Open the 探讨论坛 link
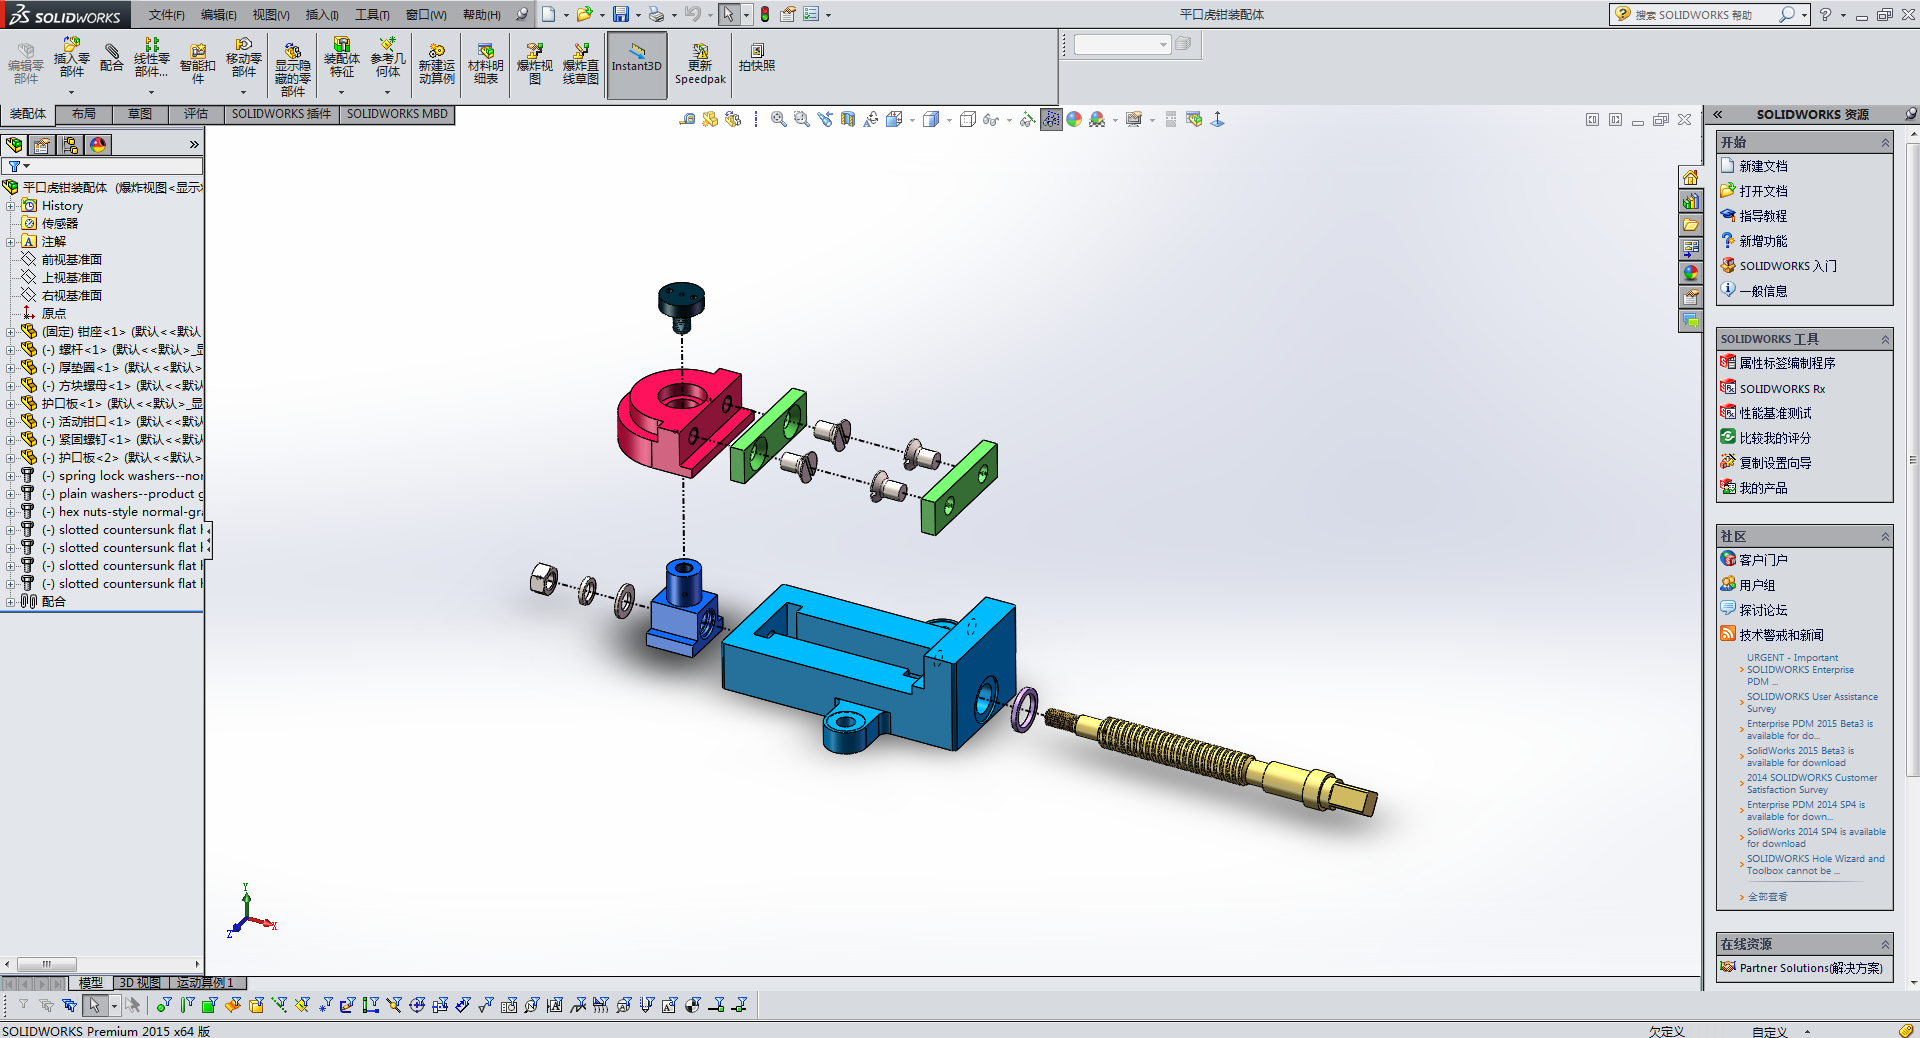This screenshot has height=1038, width=1920. tap(1763, 610)
